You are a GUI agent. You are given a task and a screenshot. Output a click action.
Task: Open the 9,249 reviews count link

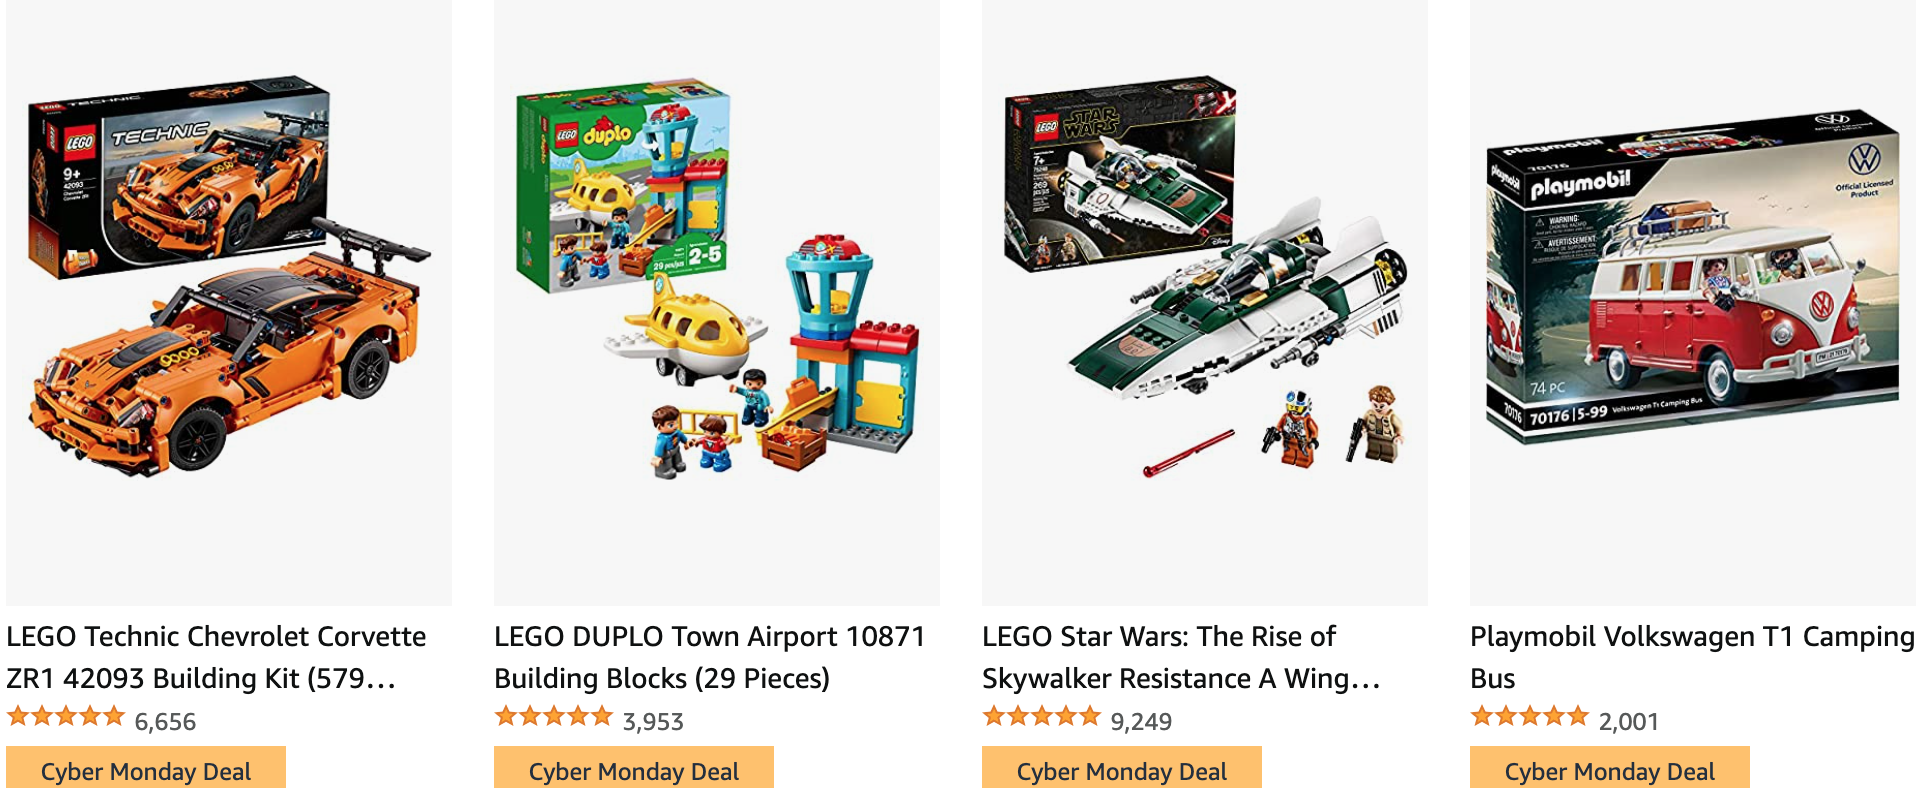[x=1141, y=721]
